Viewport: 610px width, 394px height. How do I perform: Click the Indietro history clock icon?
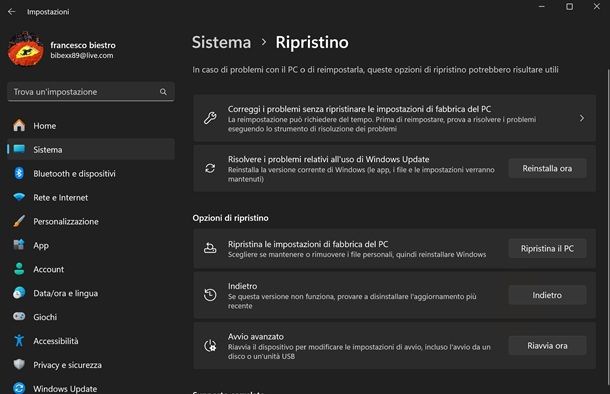pos(210,295)
